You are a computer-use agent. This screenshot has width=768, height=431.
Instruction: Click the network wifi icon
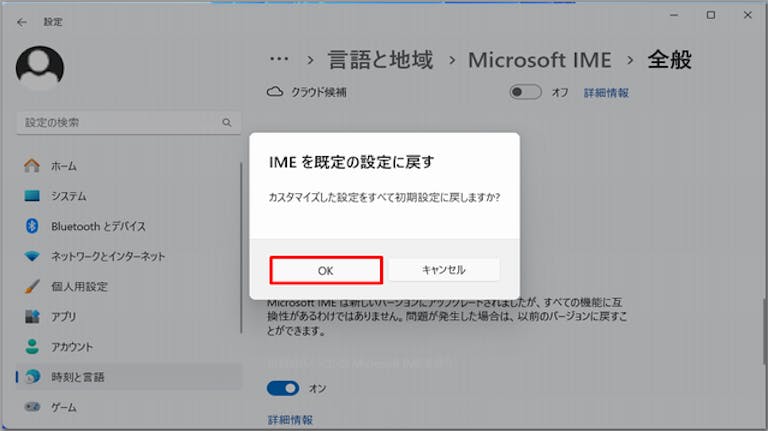(x=32, y=256)
